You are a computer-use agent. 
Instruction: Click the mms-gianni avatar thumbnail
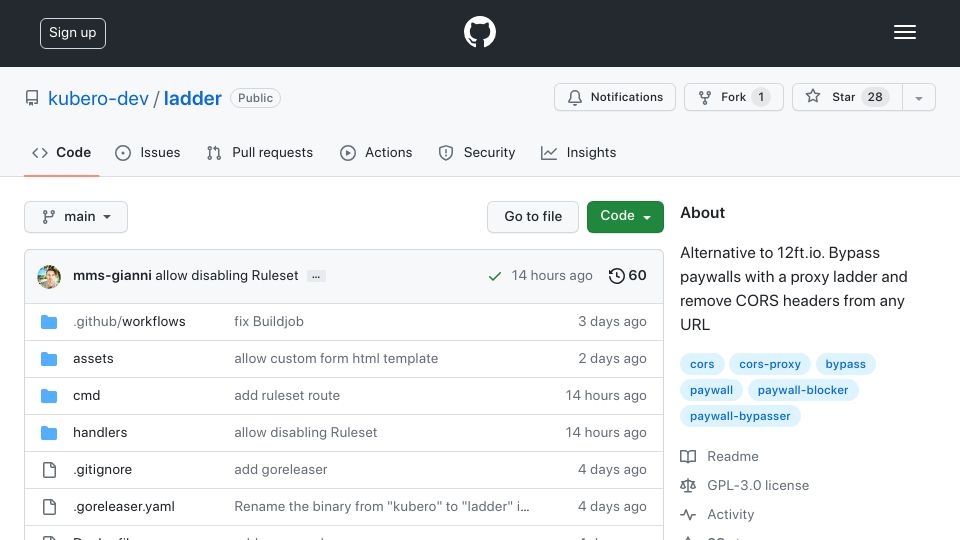(x=49, y=277)
